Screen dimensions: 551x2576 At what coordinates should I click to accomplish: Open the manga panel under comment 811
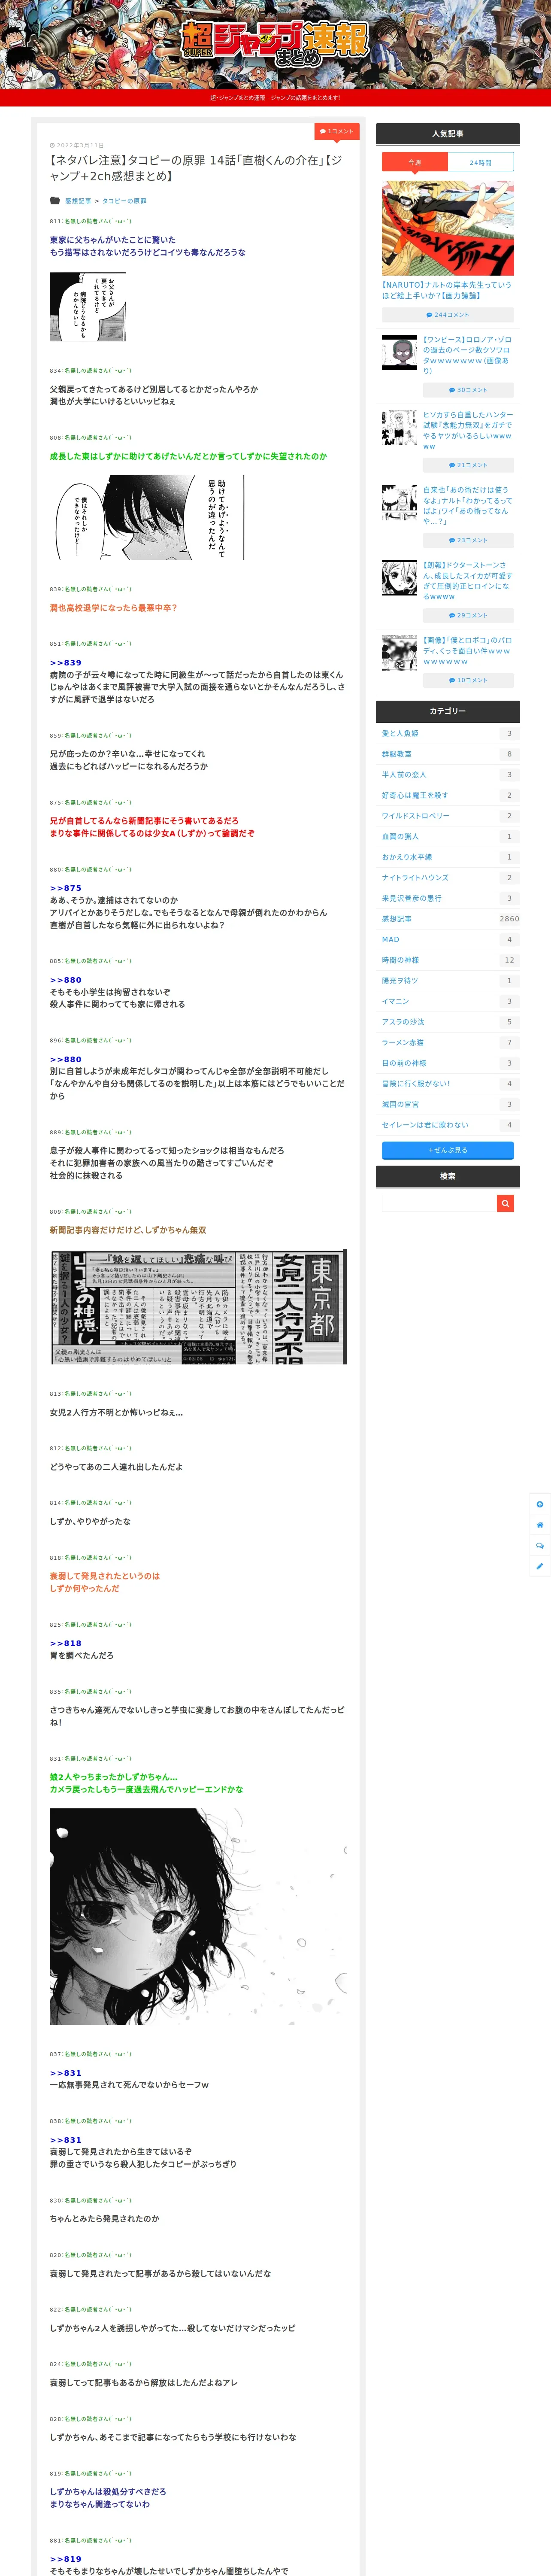click(x=88, y=307)
